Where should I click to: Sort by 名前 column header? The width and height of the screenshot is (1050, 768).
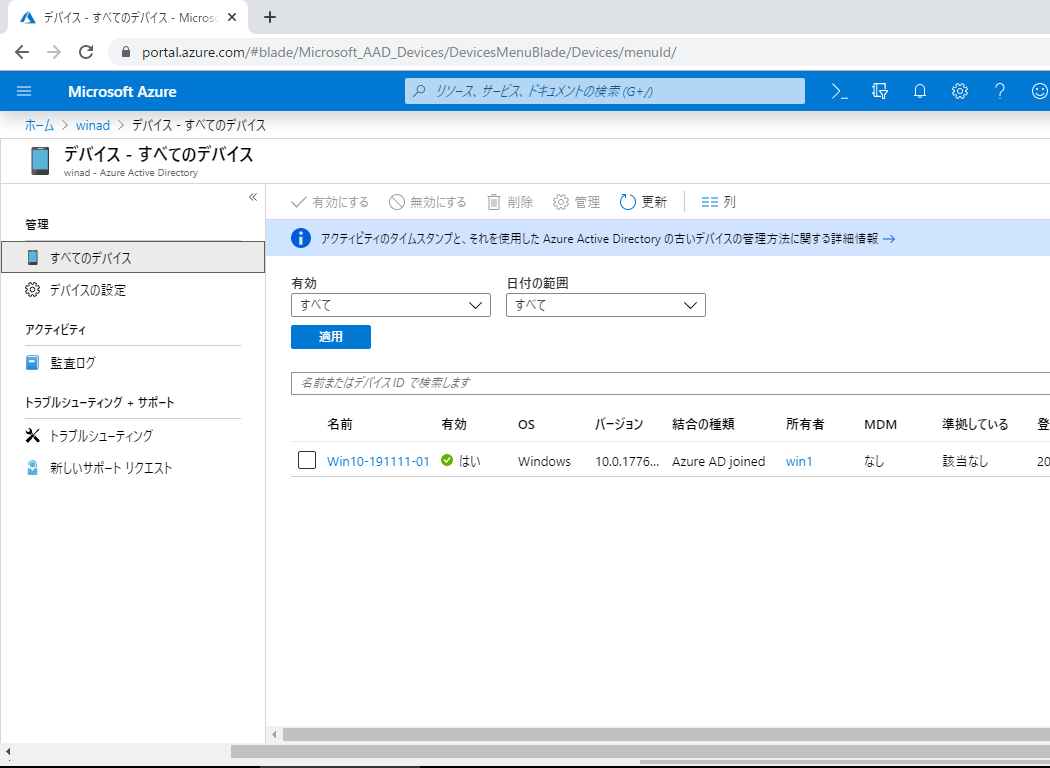(x=340, y=424)
